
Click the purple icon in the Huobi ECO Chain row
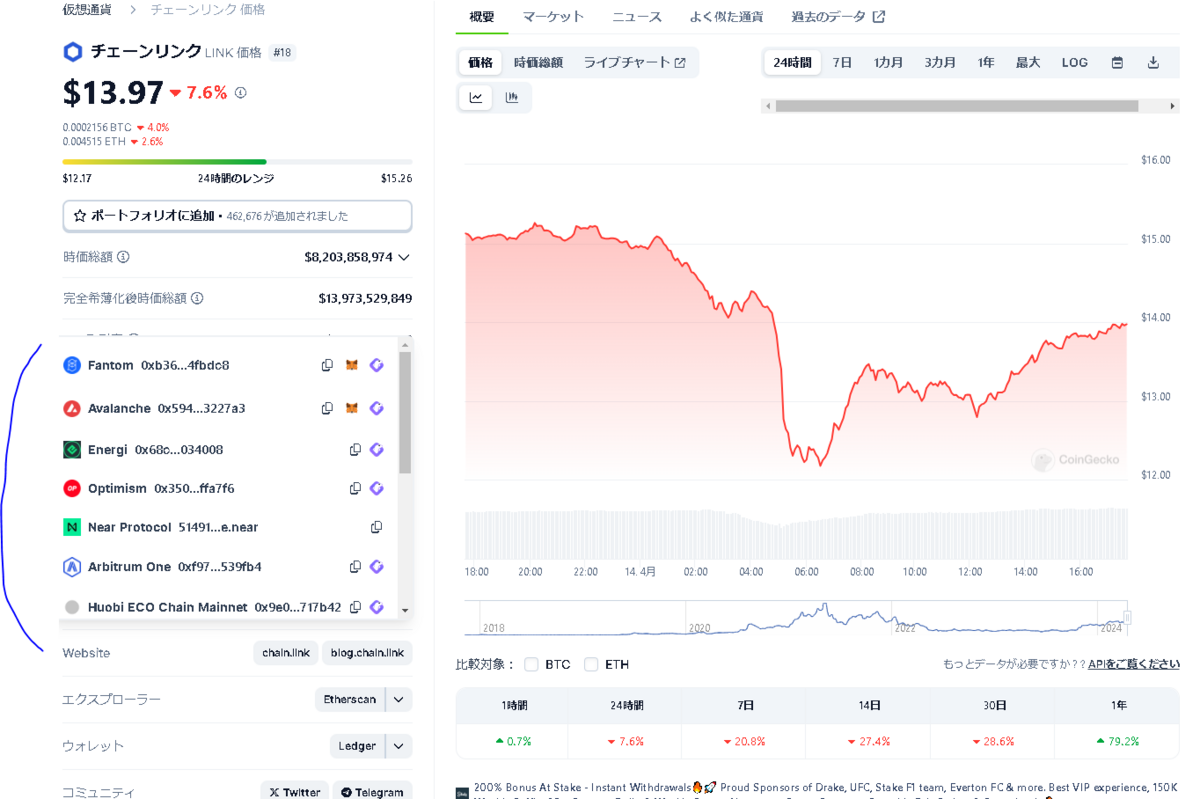tap(377, 607)
